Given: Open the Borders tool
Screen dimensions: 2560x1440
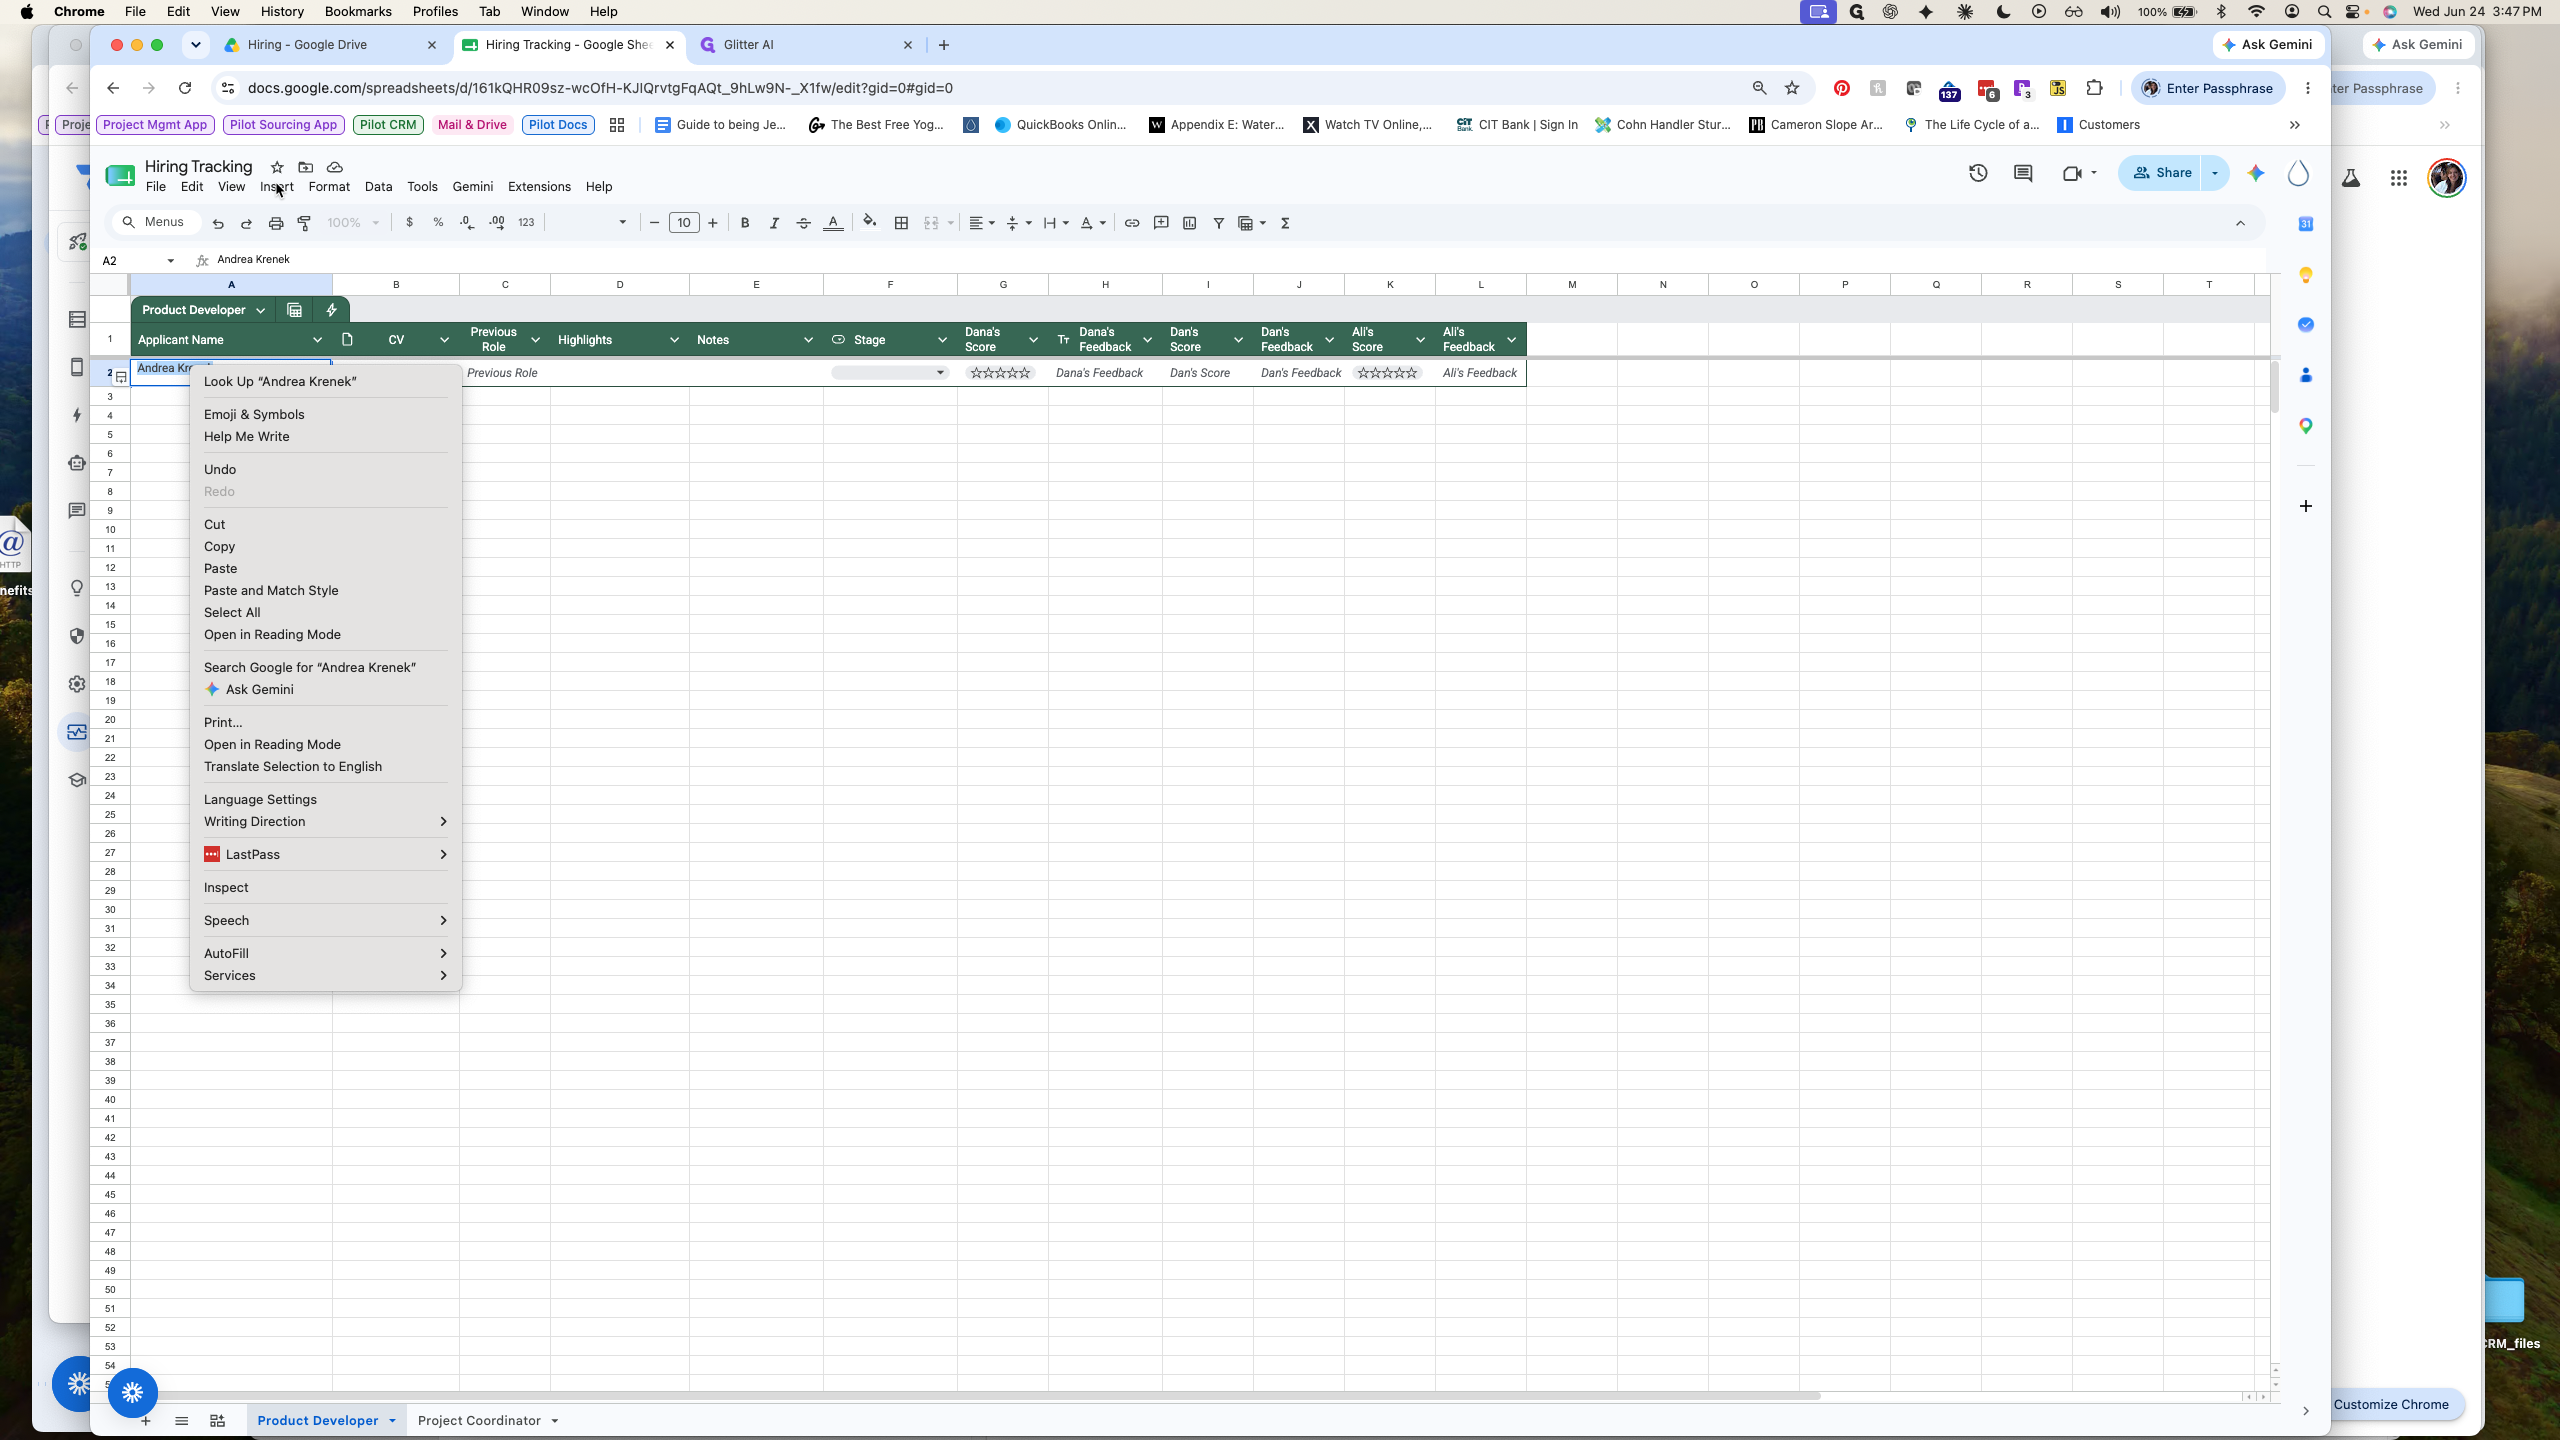Looking at the screenshot, I should click(901, 223).
